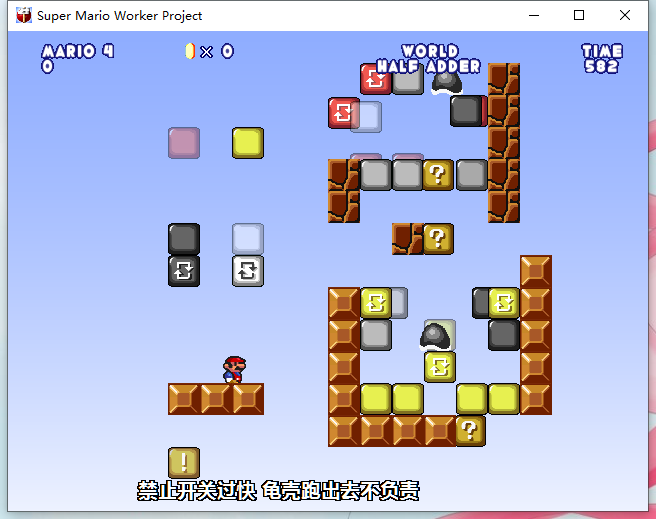Click the solid yellow block above Mario
The height and width of the screenshot is (519, 656).
point(248,143)
